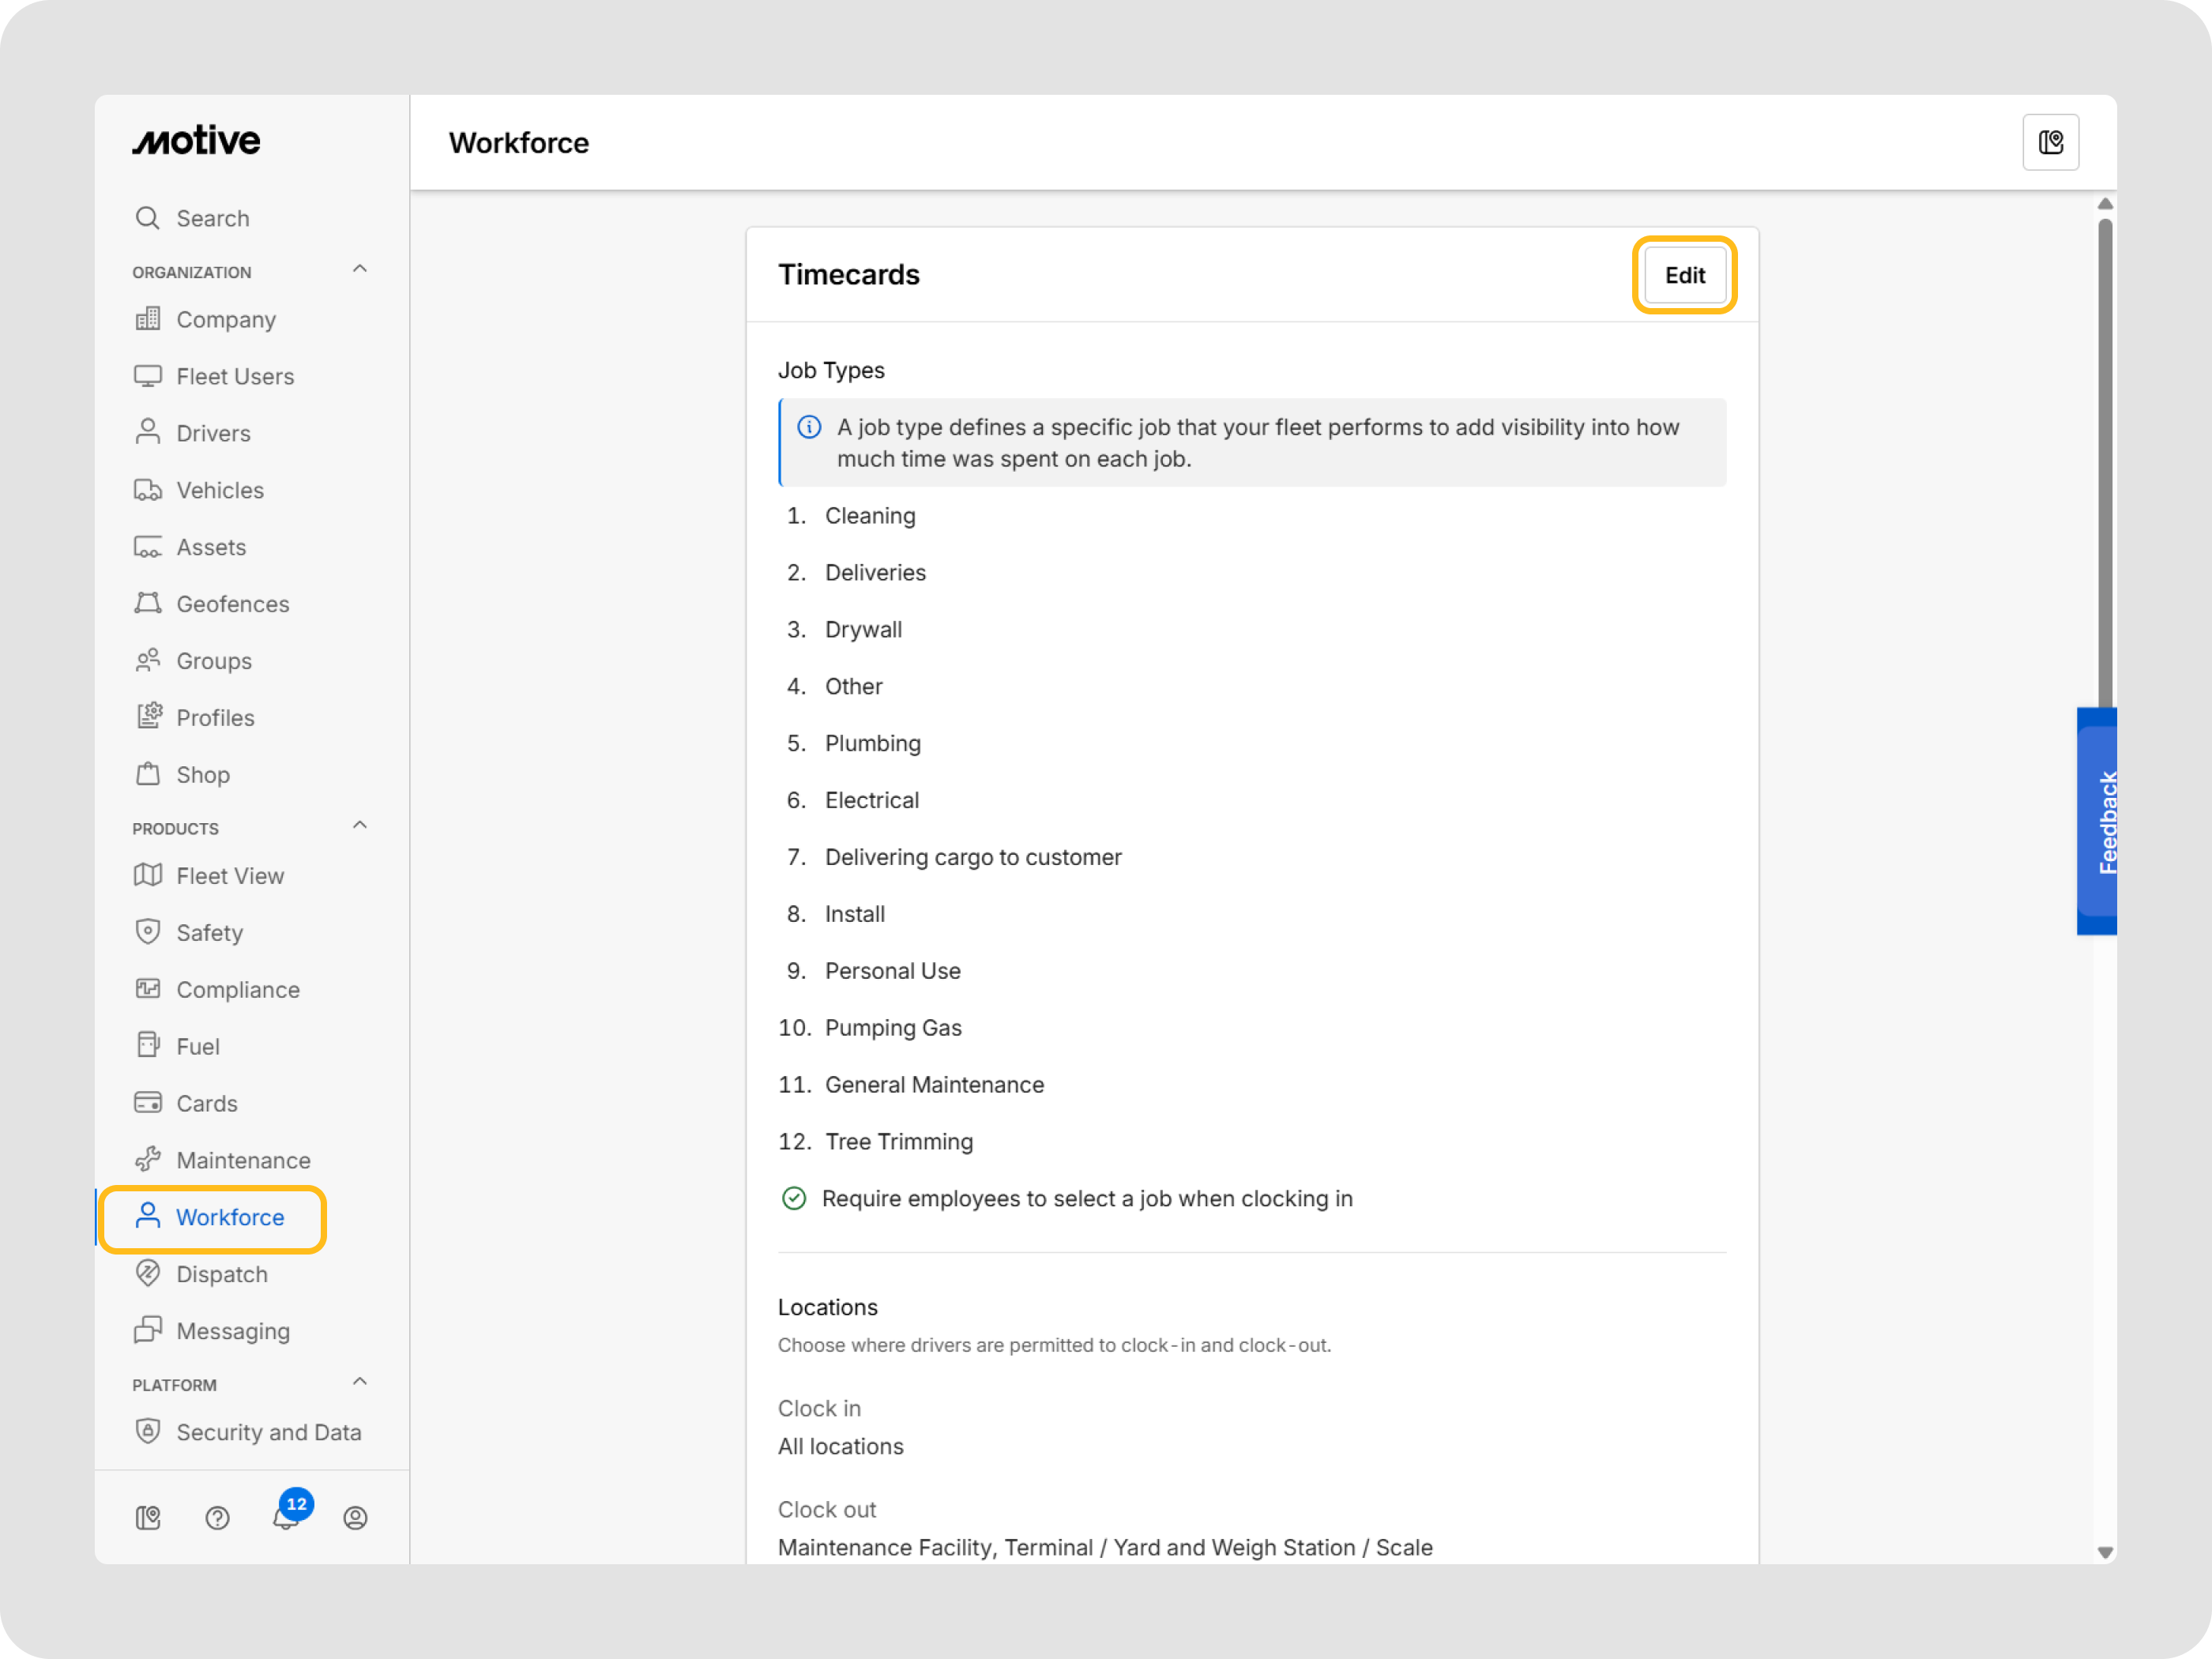Viewport: 2212px width, 1659px height.
Task: Click the user profile icon at bottom
Action: point(355,1517)
